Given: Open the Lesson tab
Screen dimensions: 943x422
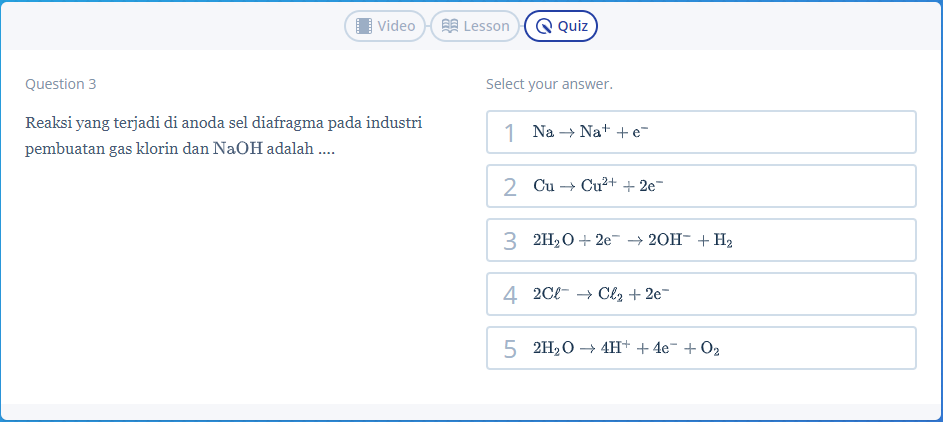Looking at the screenshot, I should click(475, 26).
